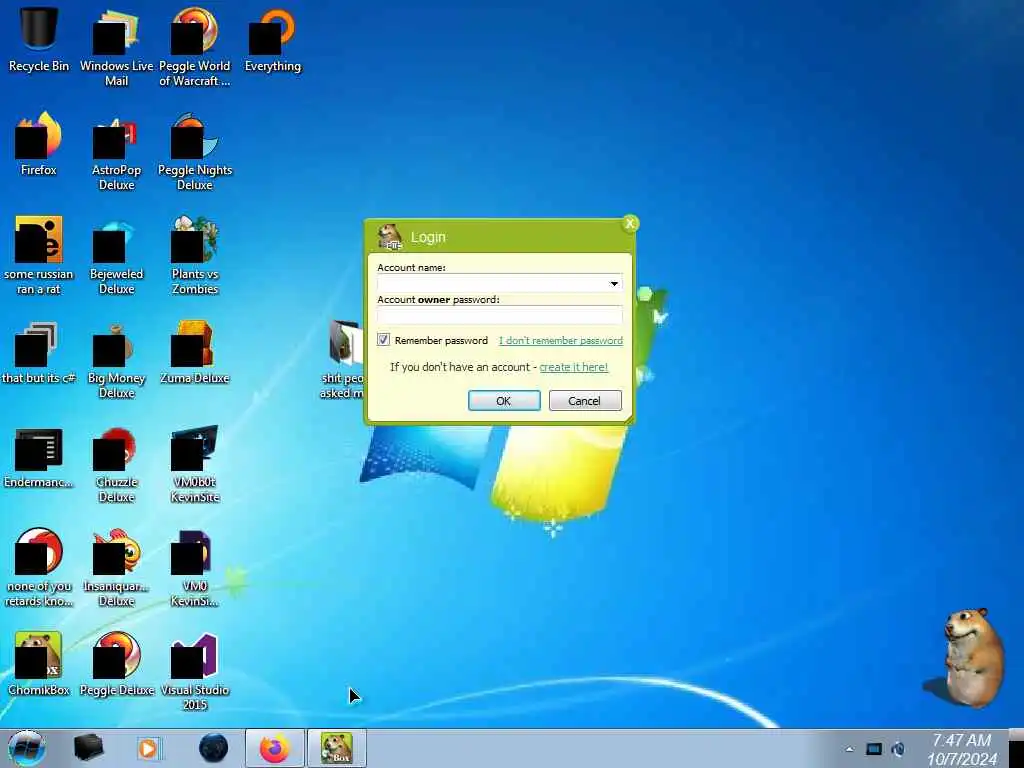Image resolution: width=1024 pixels, height=768 pixels.
Task: Open the volume tray icon
Action: [x=899, y=749]
